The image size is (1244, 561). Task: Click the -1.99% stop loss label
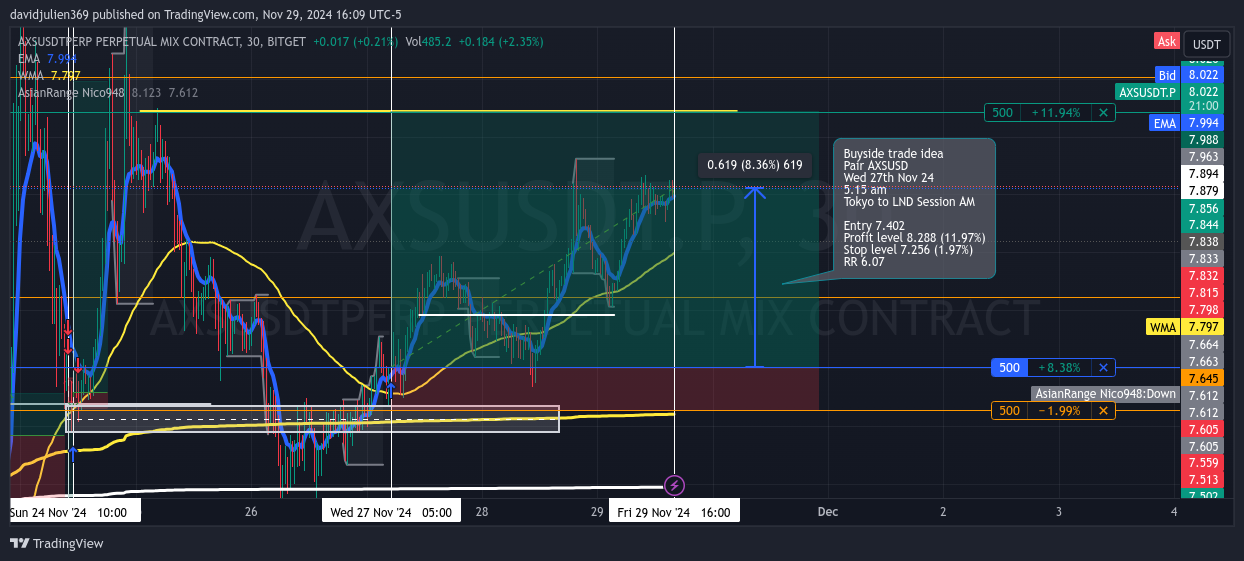coord(1060,411)
